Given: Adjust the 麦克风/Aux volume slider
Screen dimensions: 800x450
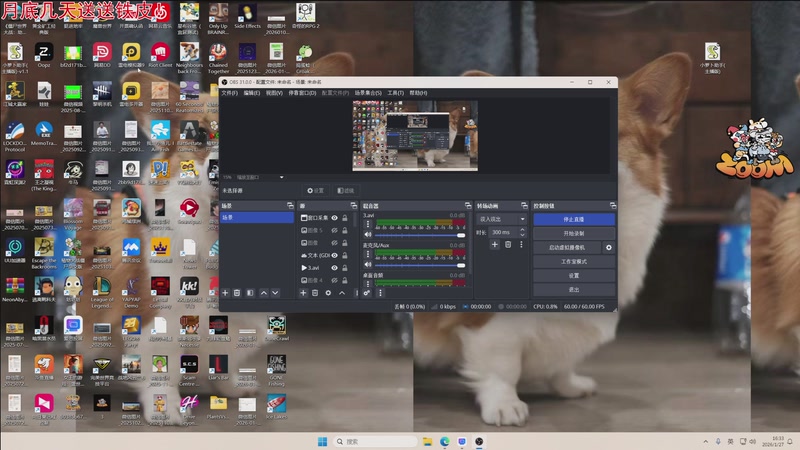Looking at the screenshot, I should pos(420,265).
